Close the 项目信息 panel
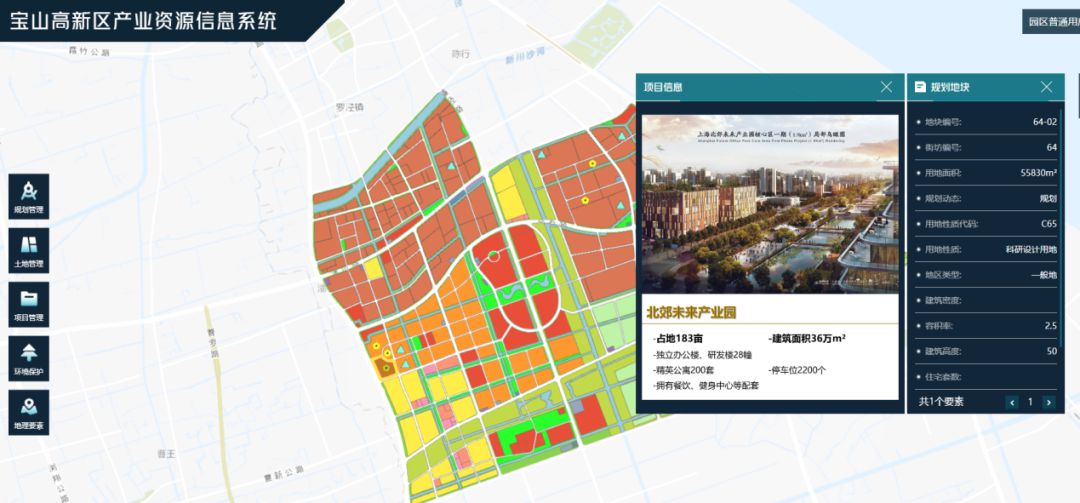This screenshot has width=1080, height=503. coord(886,87)
